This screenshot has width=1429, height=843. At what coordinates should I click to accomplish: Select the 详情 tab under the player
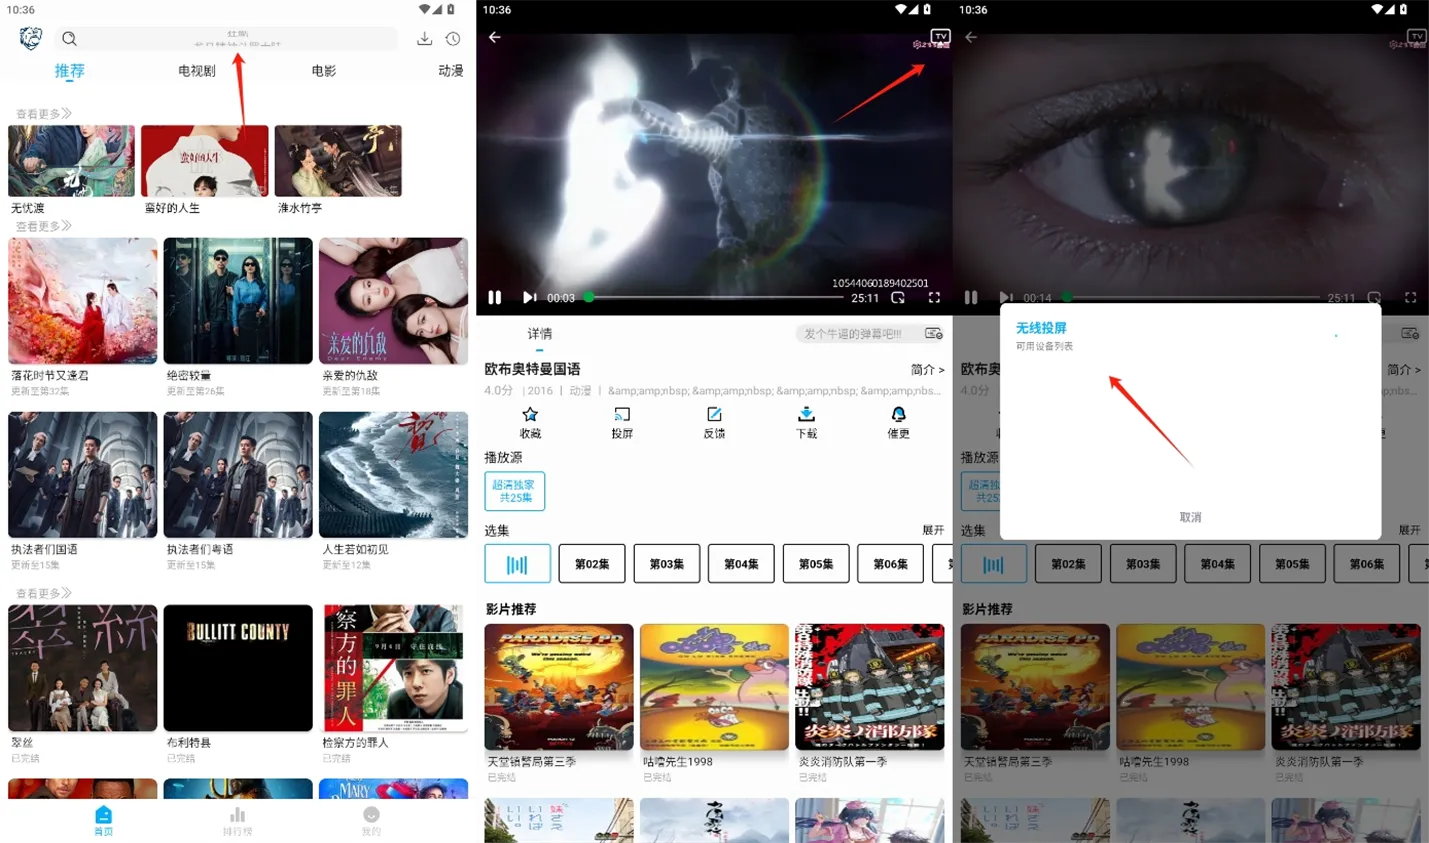coord(540,334)
